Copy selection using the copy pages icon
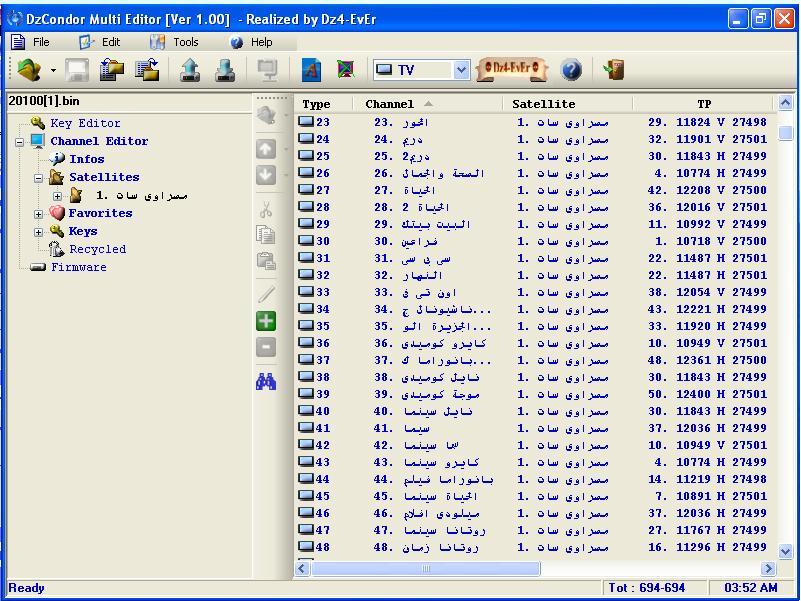Screen dimensions: 801x601 pos(266,235)
